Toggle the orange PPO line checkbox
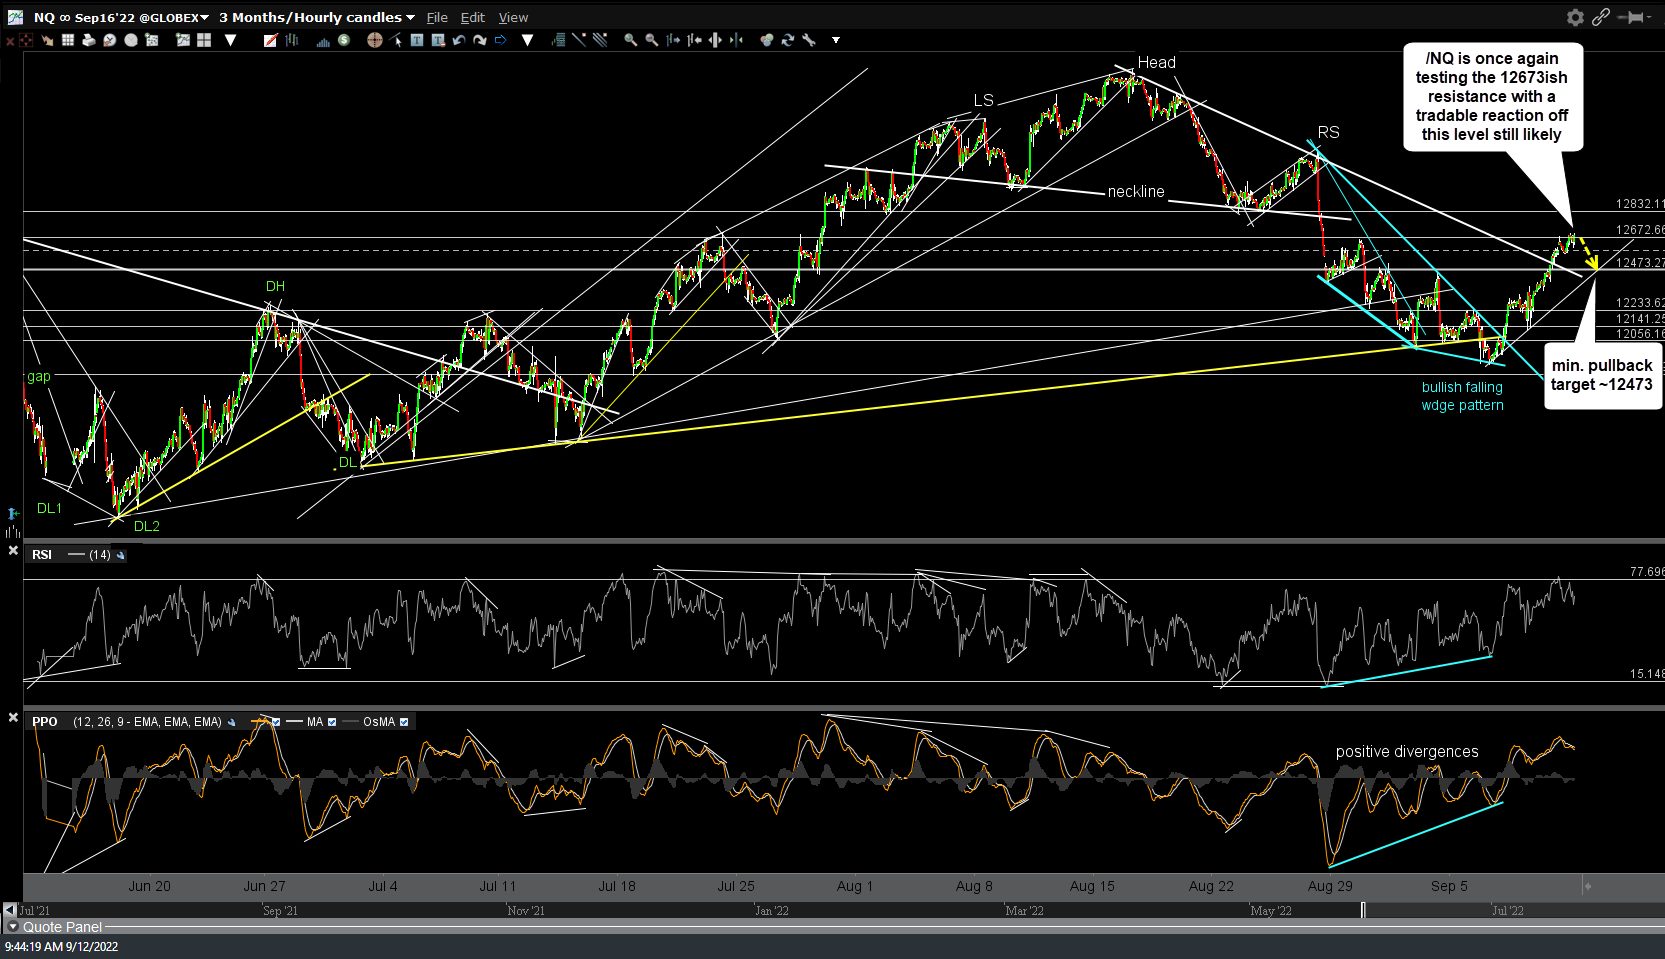 click(276, 722)
